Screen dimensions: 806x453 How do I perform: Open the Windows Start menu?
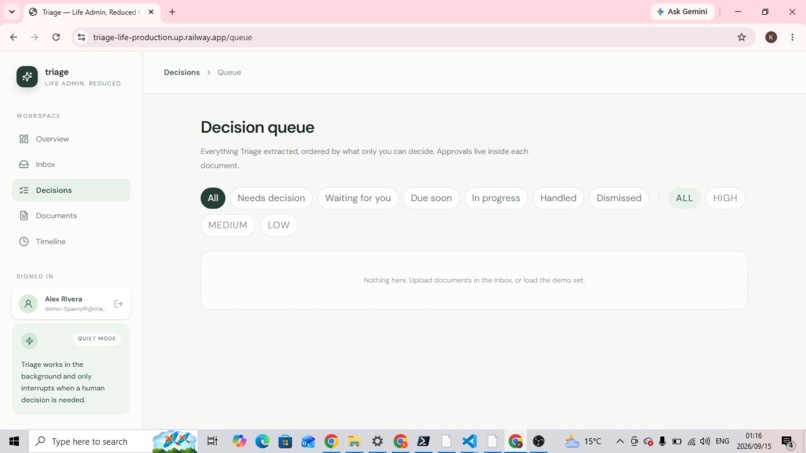(x=14, y=441)
